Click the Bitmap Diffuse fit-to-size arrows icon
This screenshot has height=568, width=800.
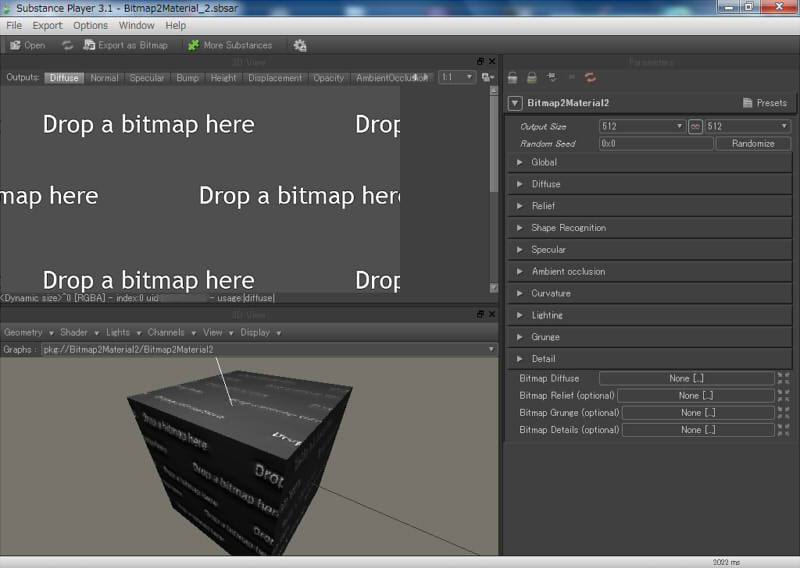click(x=783, y=378)
